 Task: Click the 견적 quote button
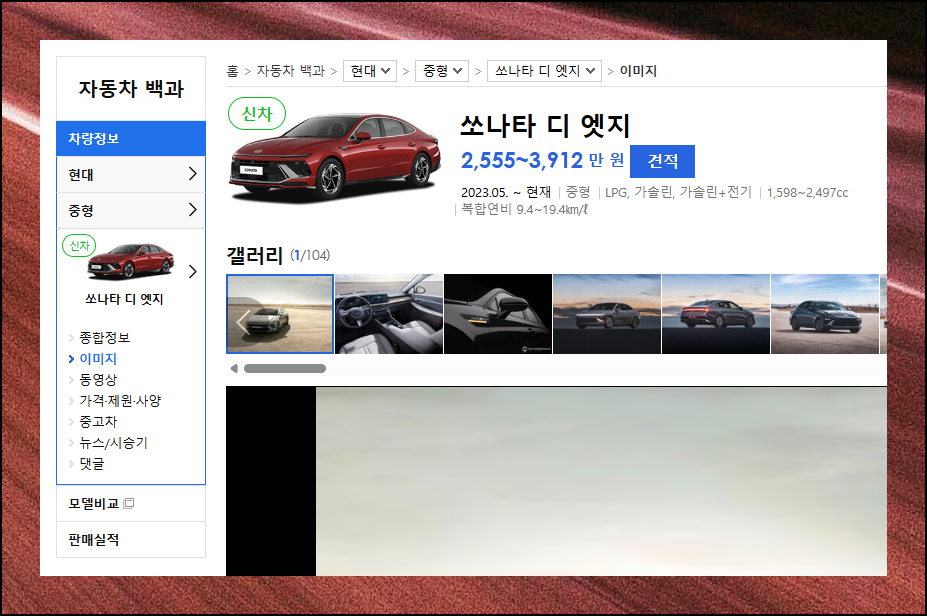pyautogui.click(x=662, y=161)
